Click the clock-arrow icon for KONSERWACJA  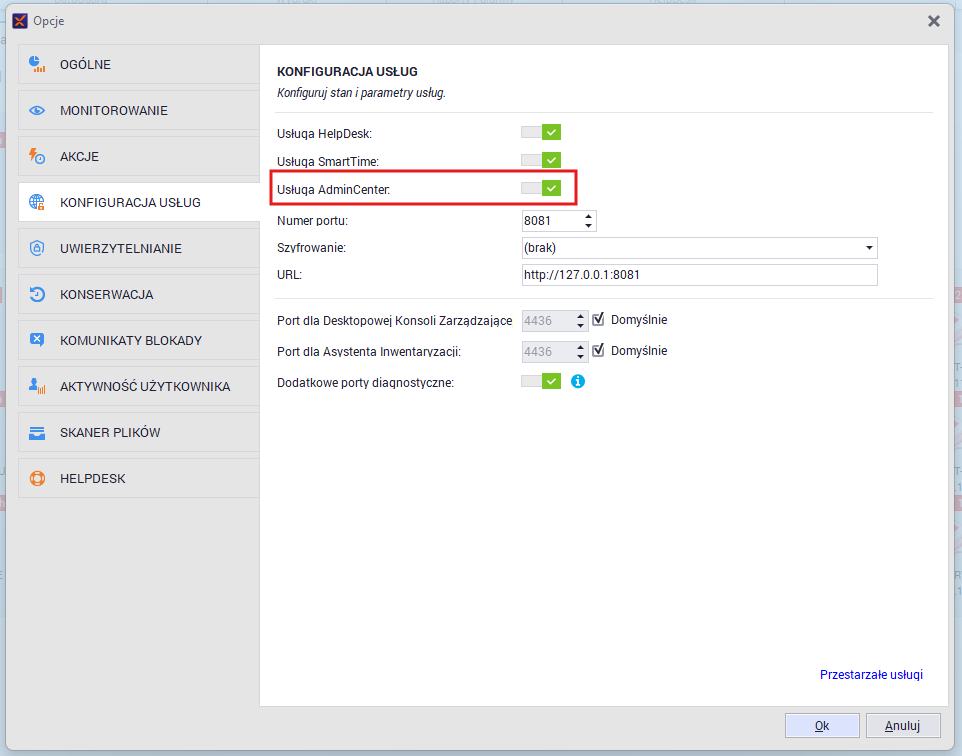tap(37, 294)
